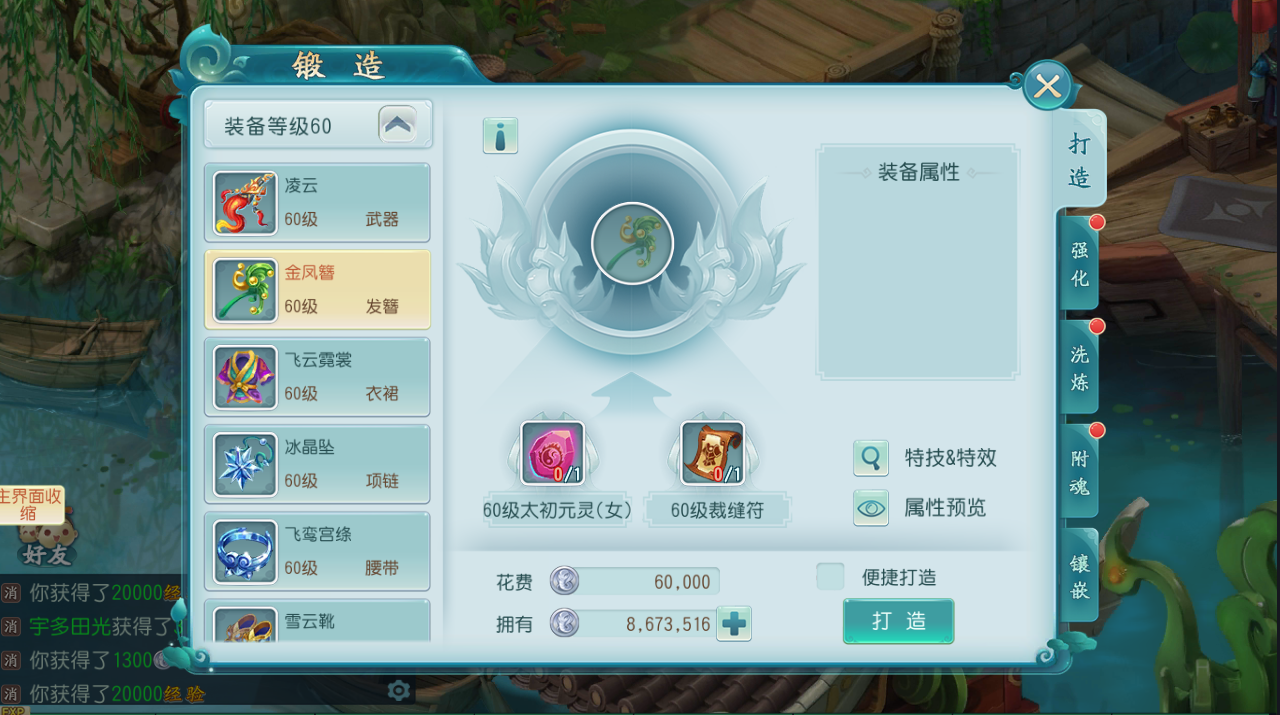Click the 打造 forge button
The image size is (1280, 715).
coord(898,621)
